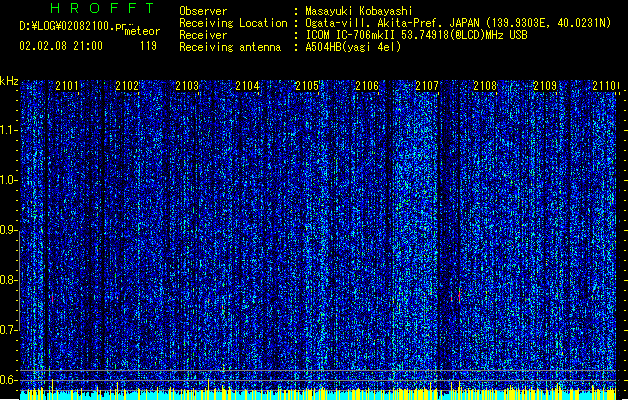Click the 0.9 kHz axis label
This screenshot has height=400, width=629.
pyautogui.click(x=8, y=230)
